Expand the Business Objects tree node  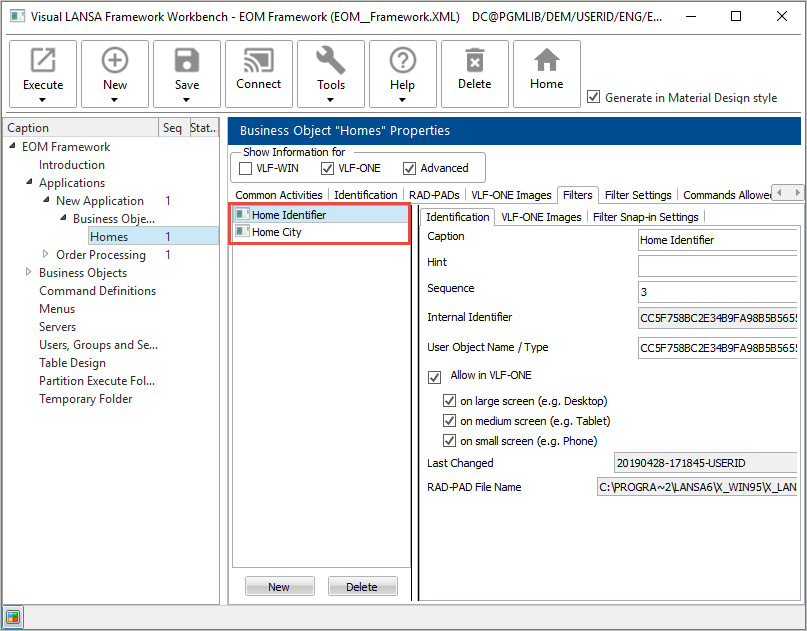point(28,273)
